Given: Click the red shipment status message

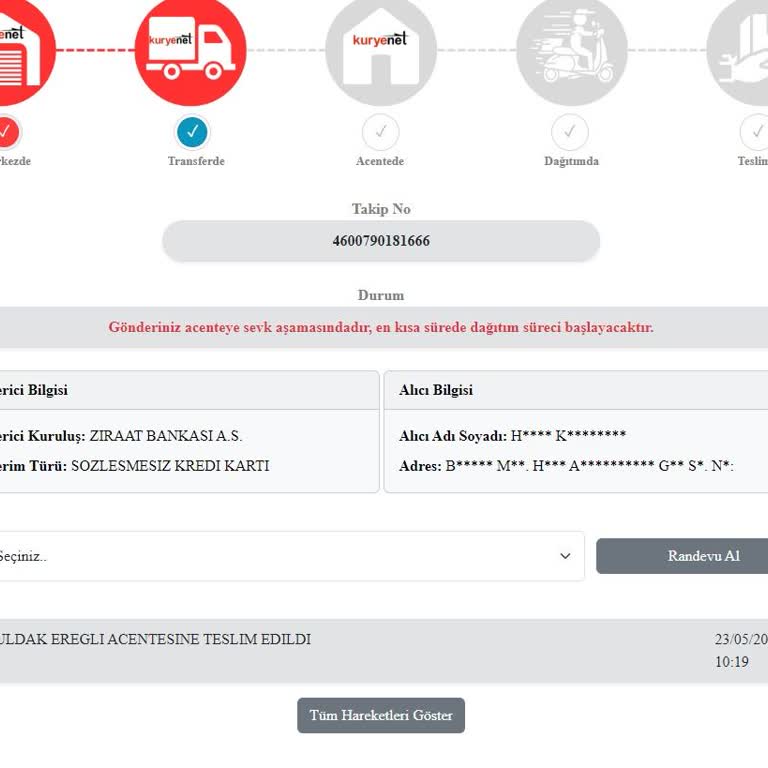Looking at the screenshot, I should tap(381, 327).
